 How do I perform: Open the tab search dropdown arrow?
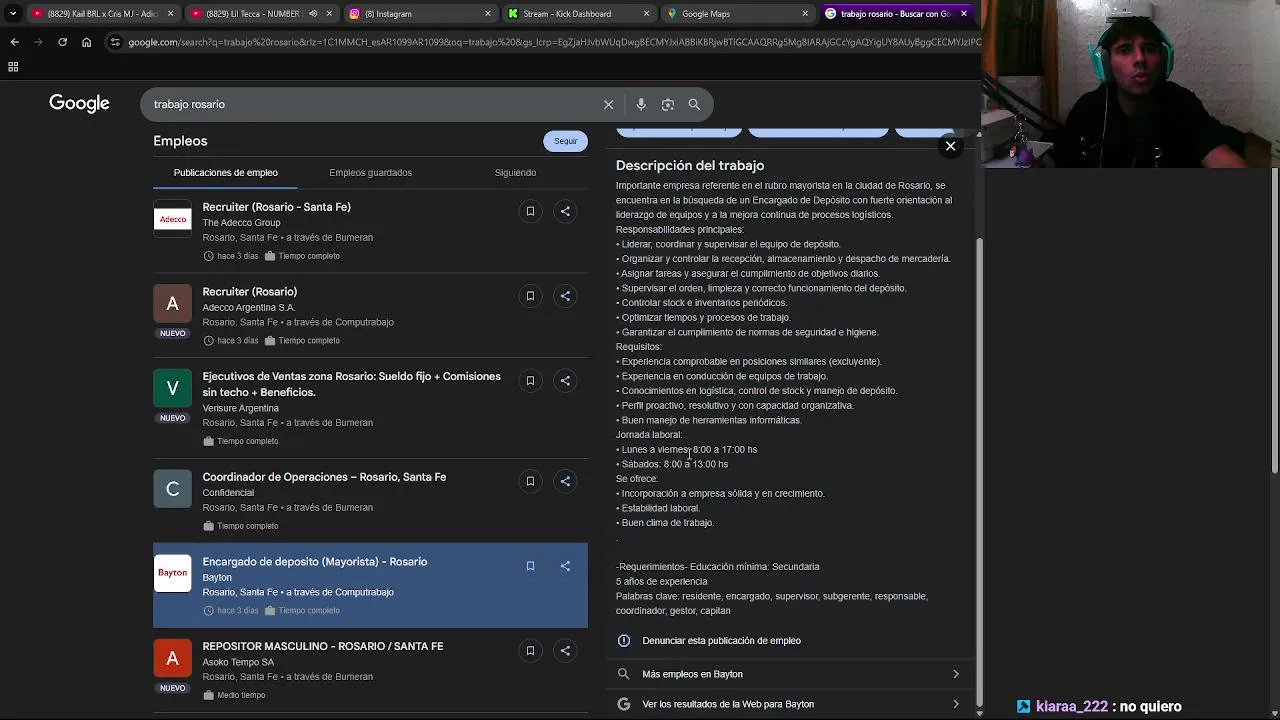pos(12,14)
